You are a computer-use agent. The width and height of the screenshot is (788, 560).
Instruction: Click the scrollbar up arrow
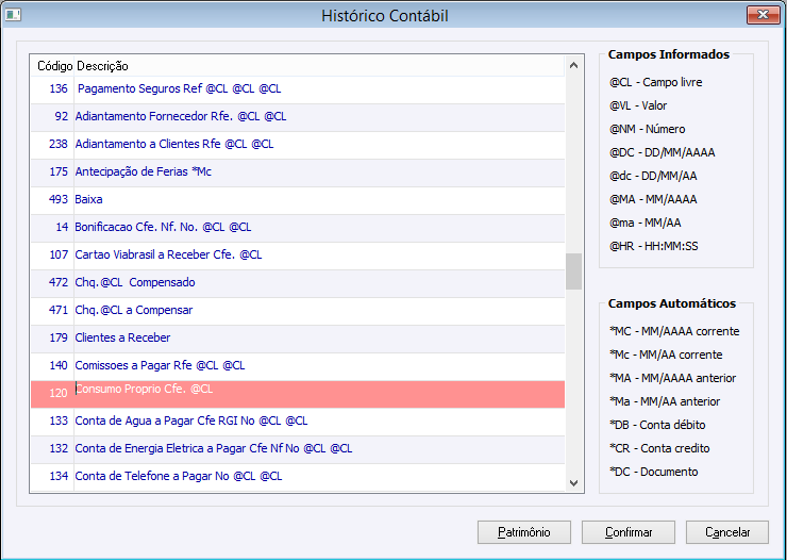click(x=573, y=65)
